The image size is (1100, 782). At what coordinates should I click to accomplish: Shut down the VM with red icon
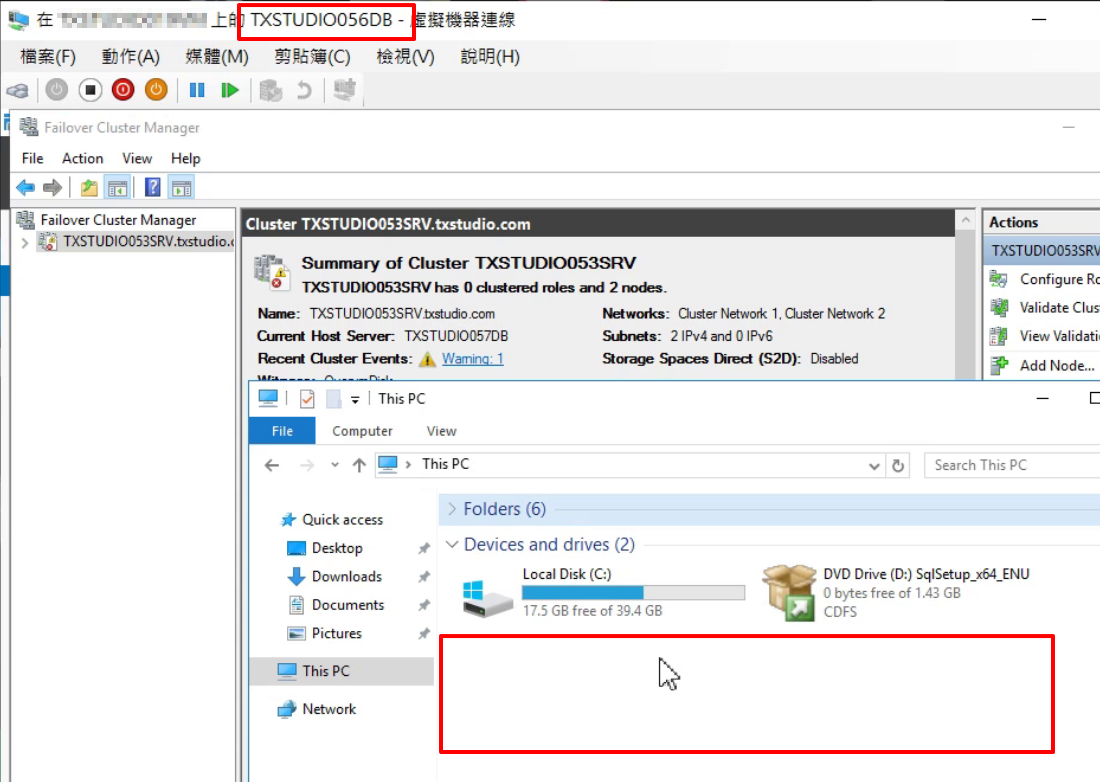pos(123,90)
